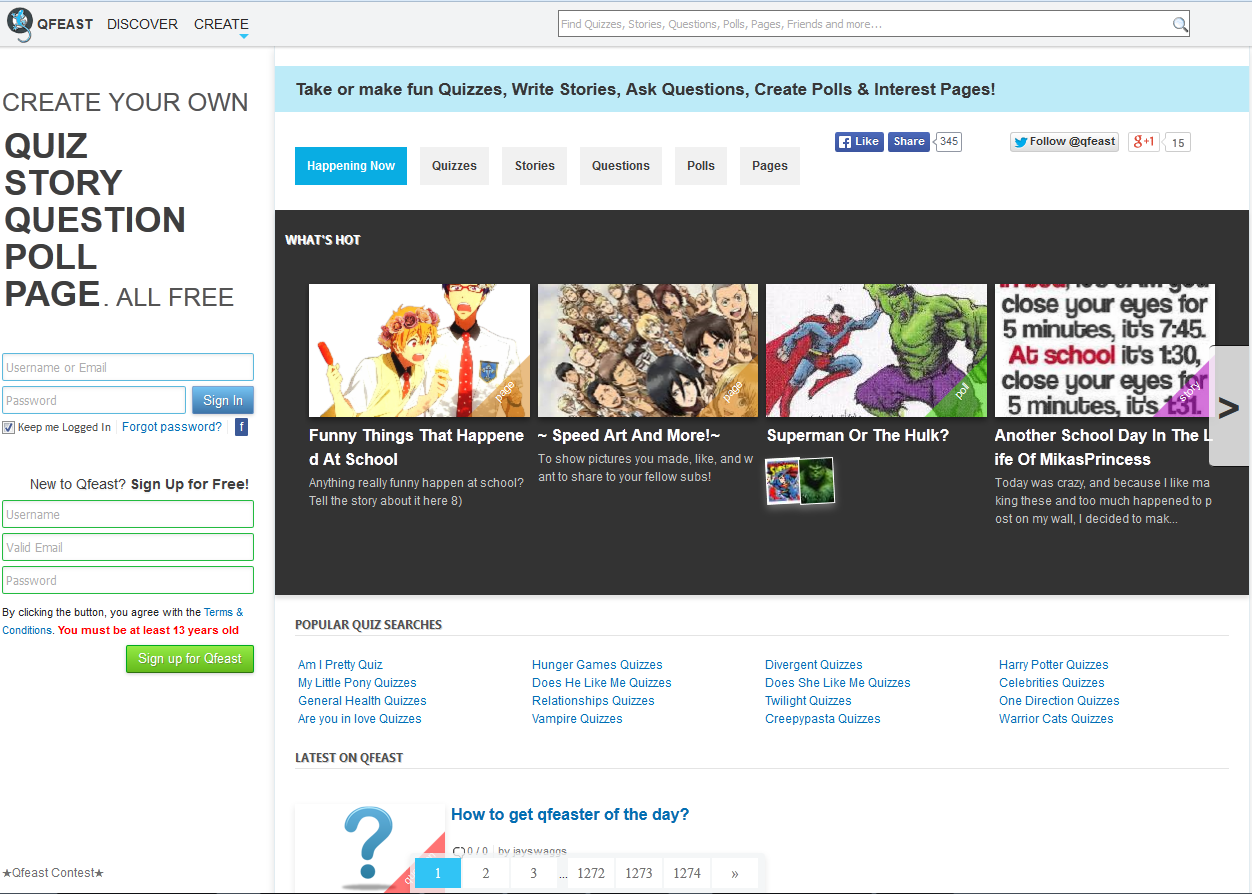Open Funny Things That Happened At School title
The width and height of the screenshot is (1252, 894).
pyautogui.click(x=416, y=447)
